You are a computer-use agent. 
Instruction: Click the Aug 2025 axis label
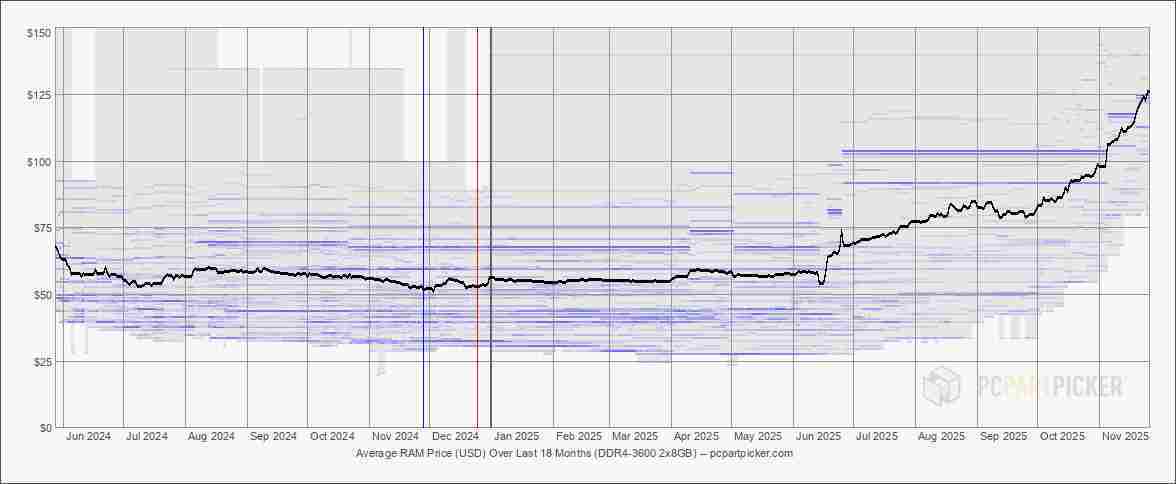[942, 436]
